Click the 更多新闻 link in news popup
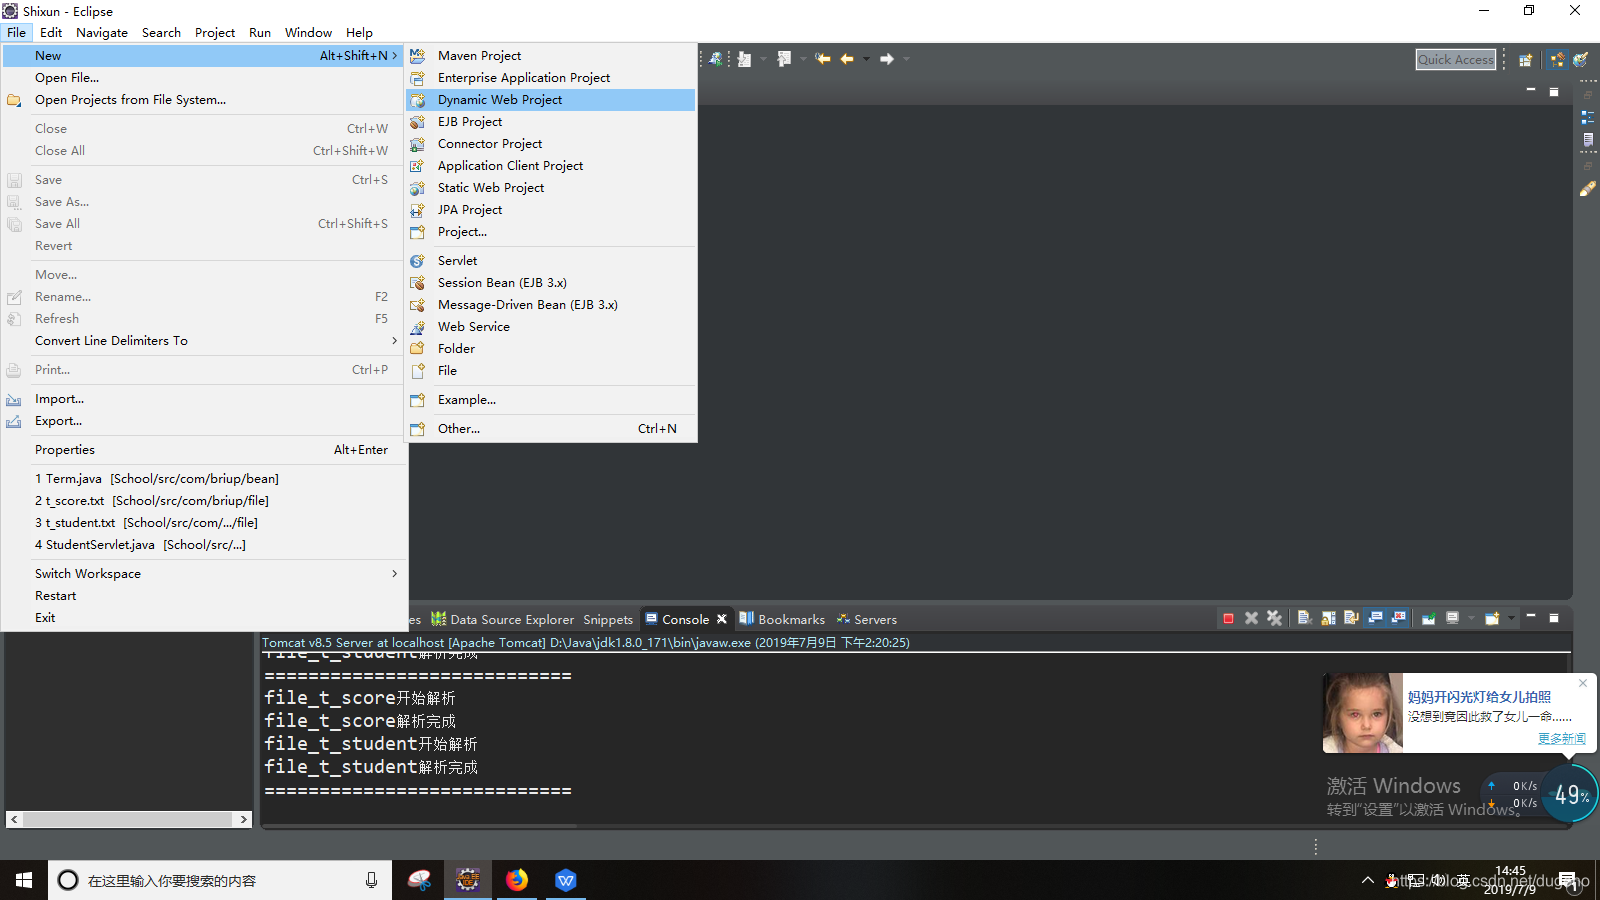 1561,739
